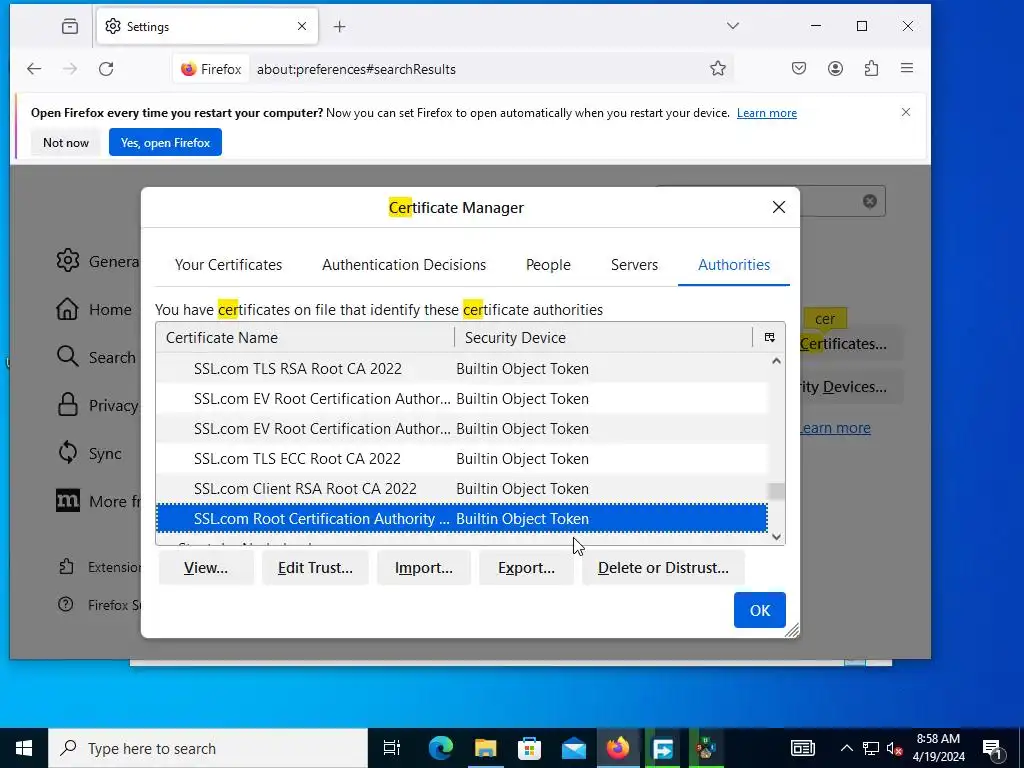Click the Windows Start button
Screen dimensions: 1024x768
pyautogui.click(x=24, y=748)
